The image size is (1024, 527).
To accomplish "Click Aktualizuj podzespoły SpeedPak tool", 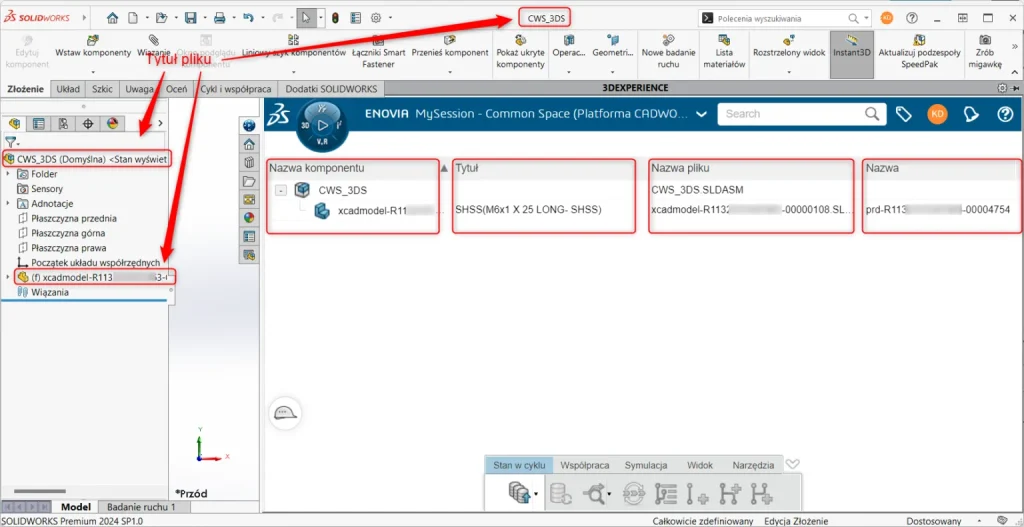I will coord(919,52).
